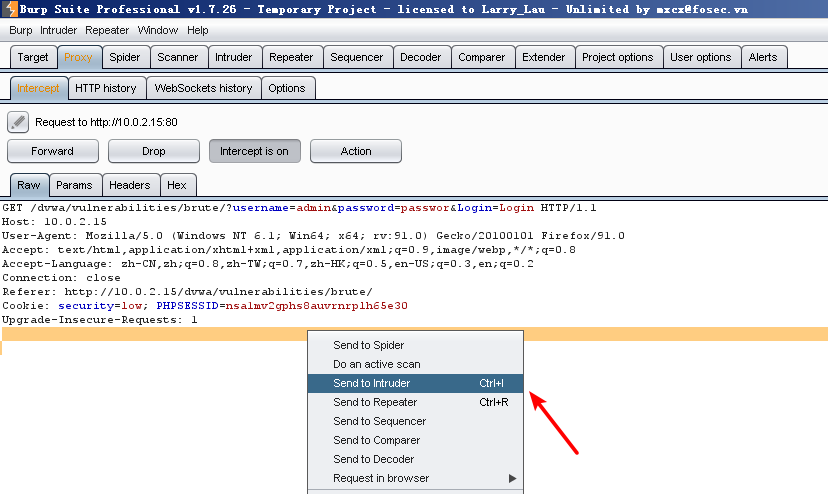
Task: Choose Send to Comparer
Action: point(416,440)
